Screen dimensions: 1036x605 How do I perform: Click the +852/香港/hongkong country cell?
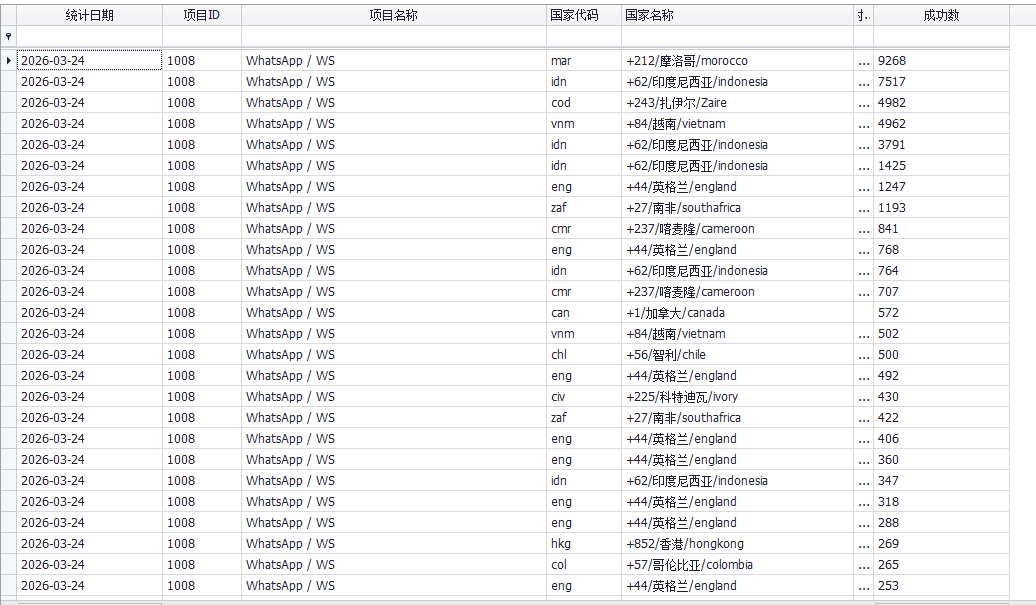tap(737, 544)
